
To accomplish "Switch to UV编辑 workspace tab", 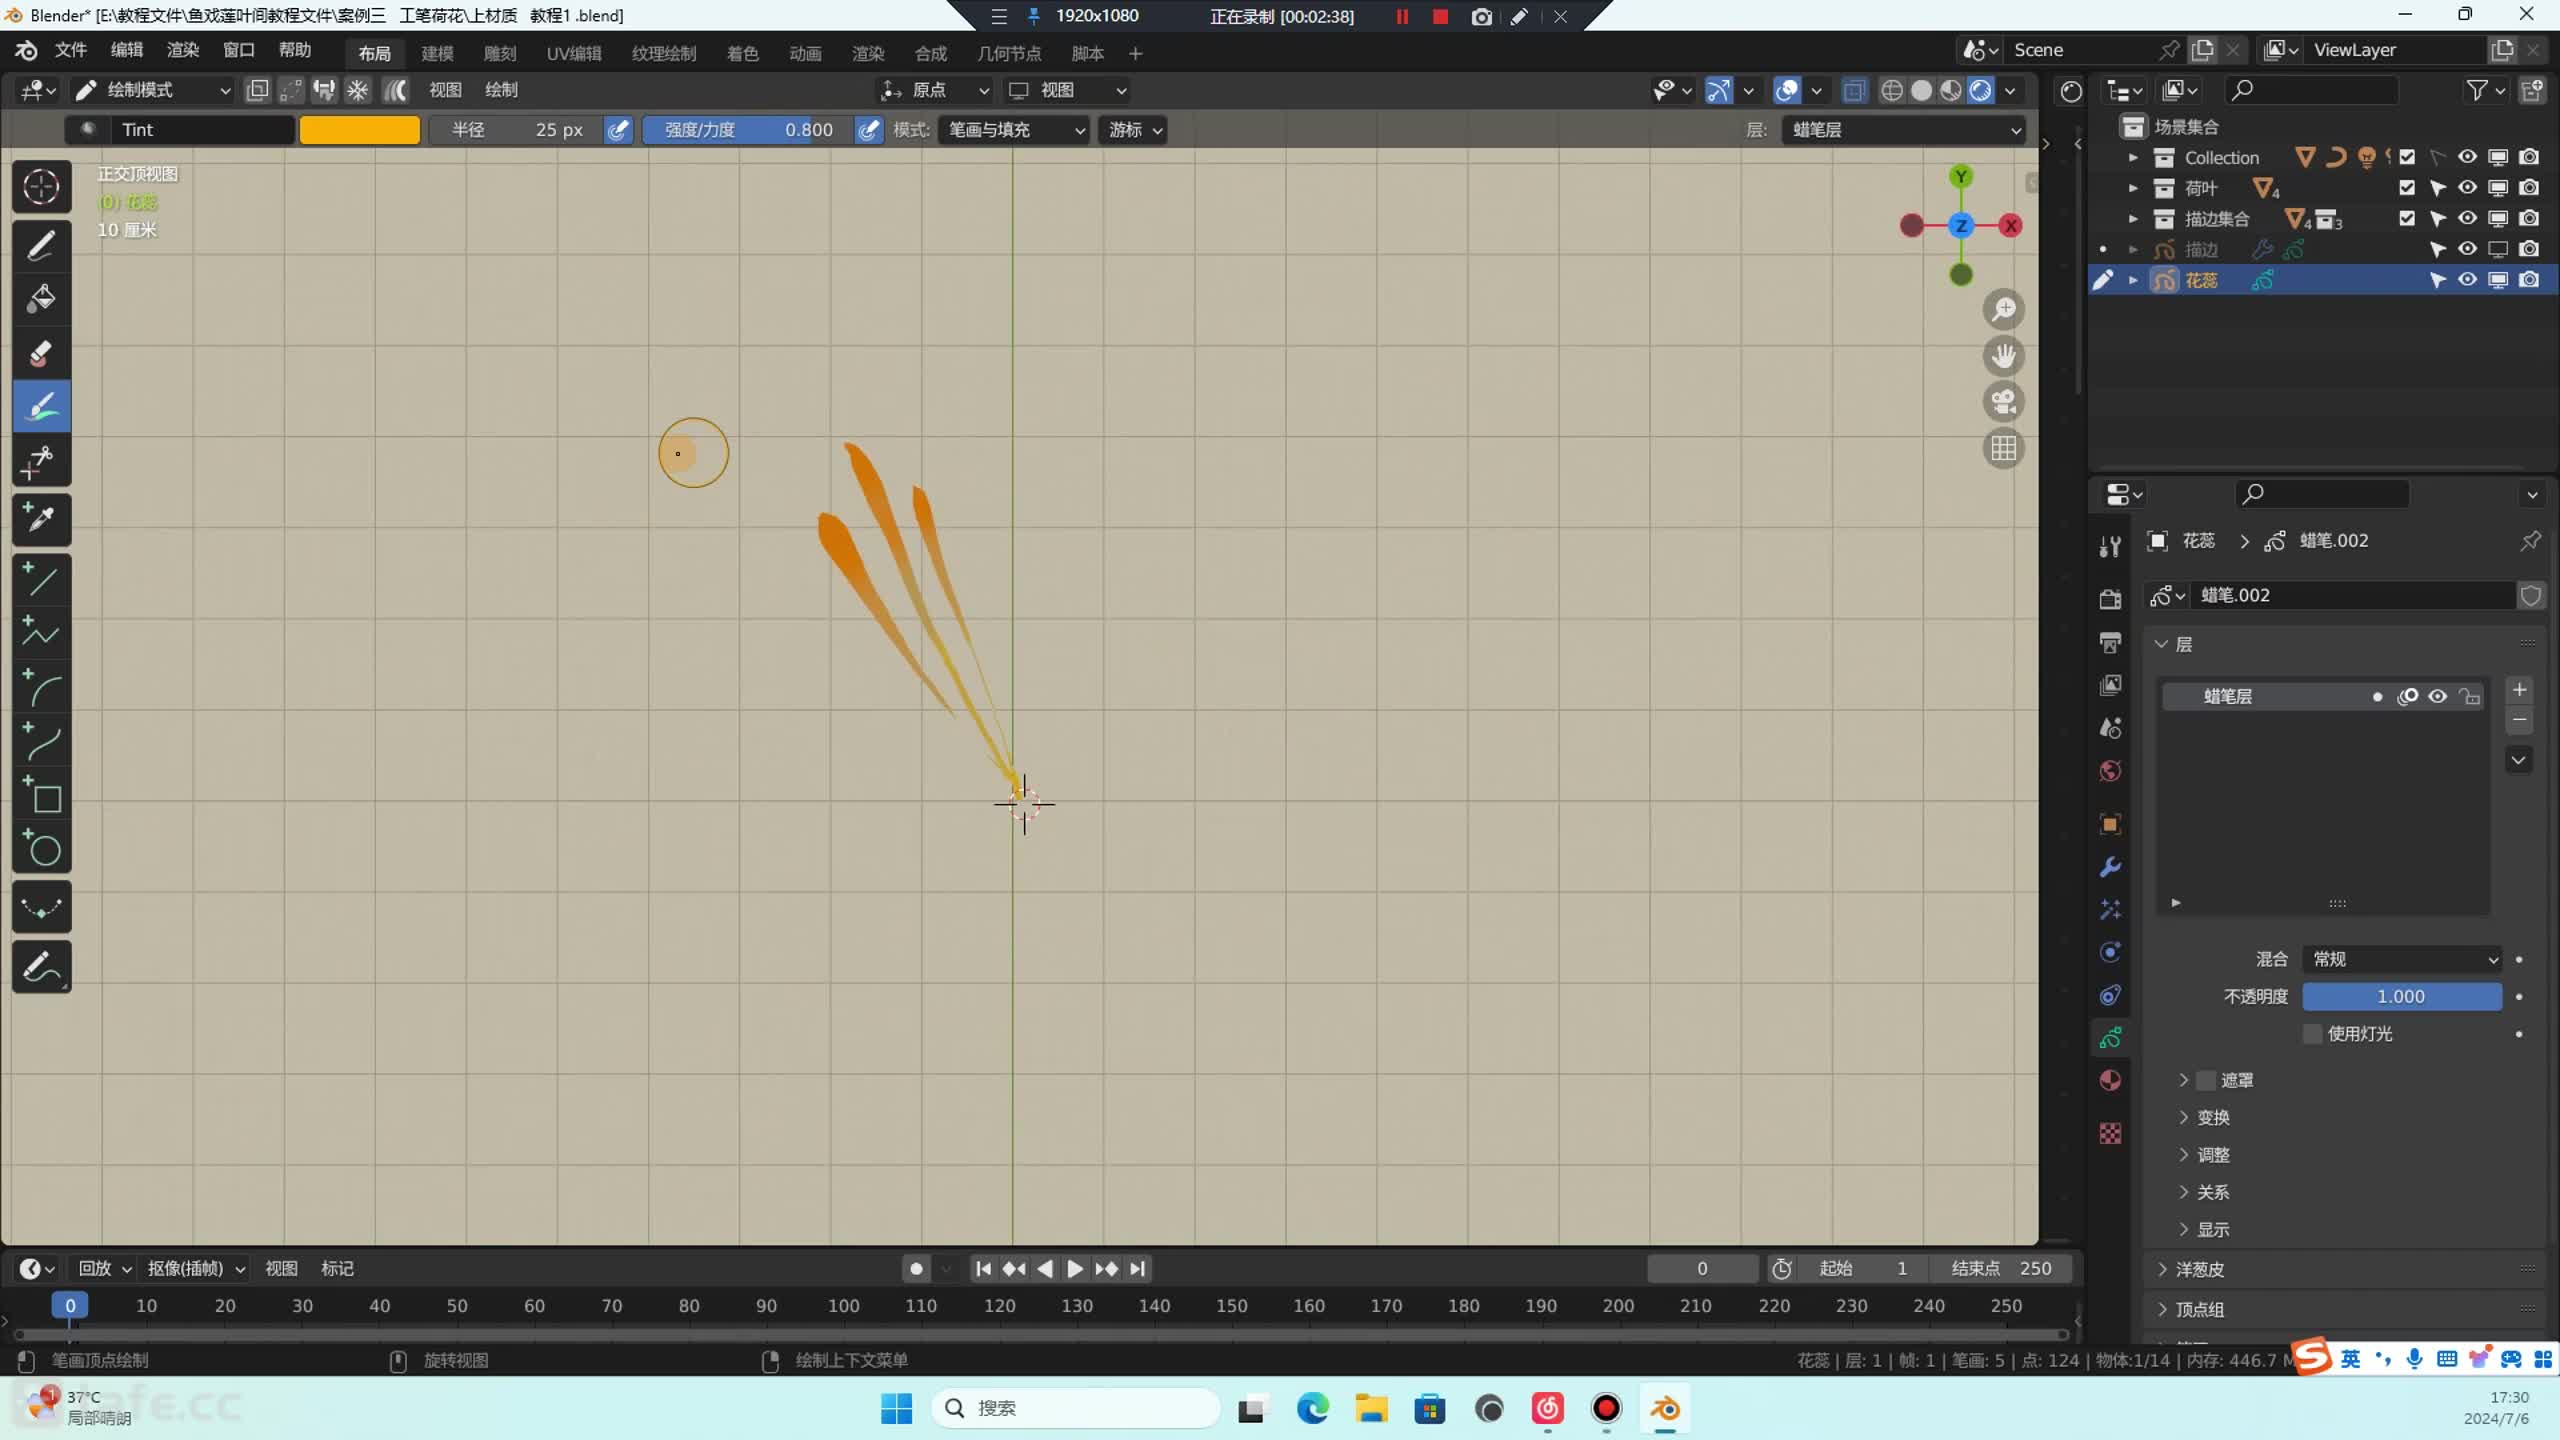I will (574, 54).
